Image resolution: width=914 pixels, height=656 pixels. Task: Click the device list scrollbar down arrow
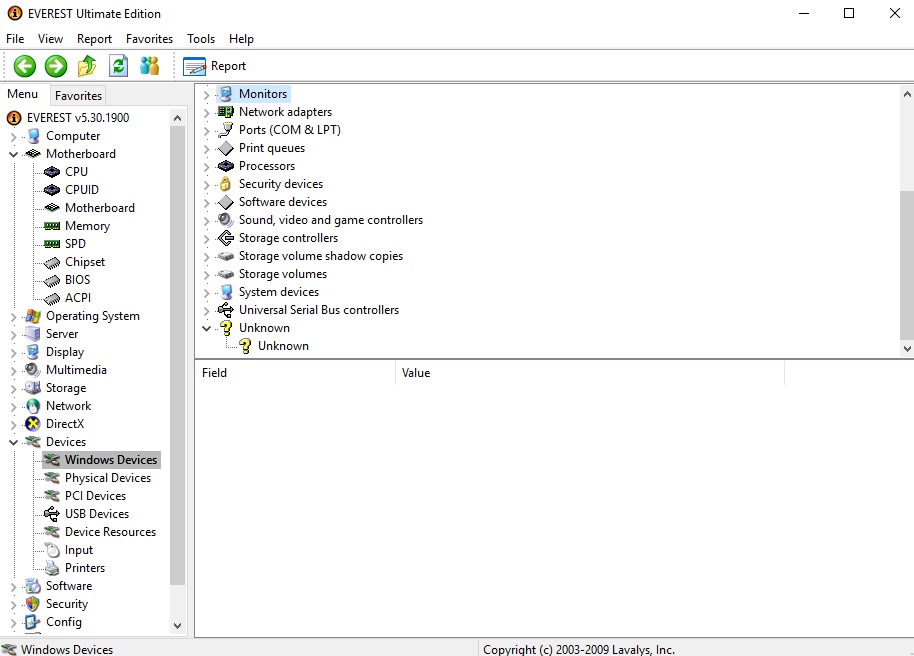907,349
